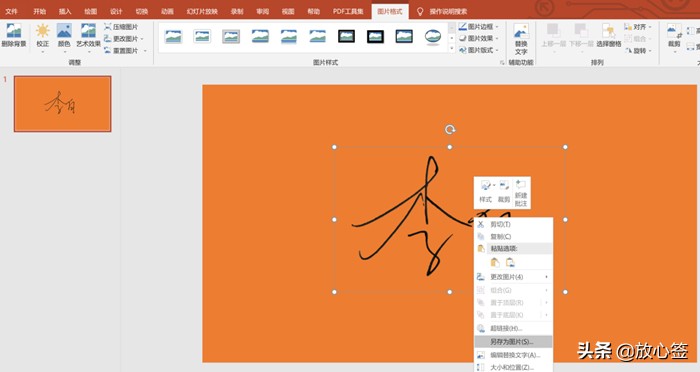The width and height of the screenshot is (700, 372).
Task: Open the Corrections (校正) sun icon
Action: tap(42, 36)
